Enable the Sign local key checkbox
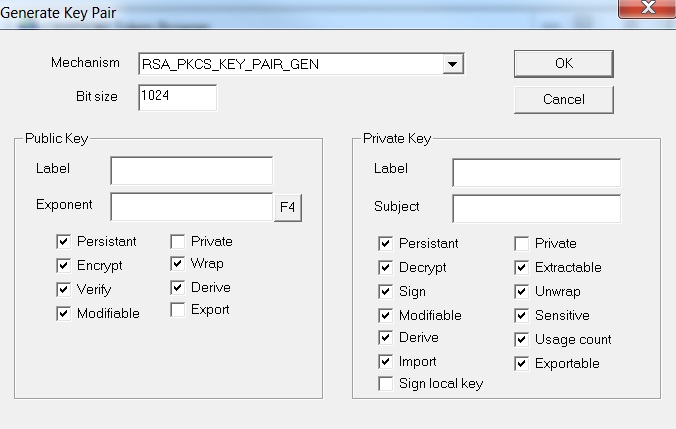 (x=385, y=384)
